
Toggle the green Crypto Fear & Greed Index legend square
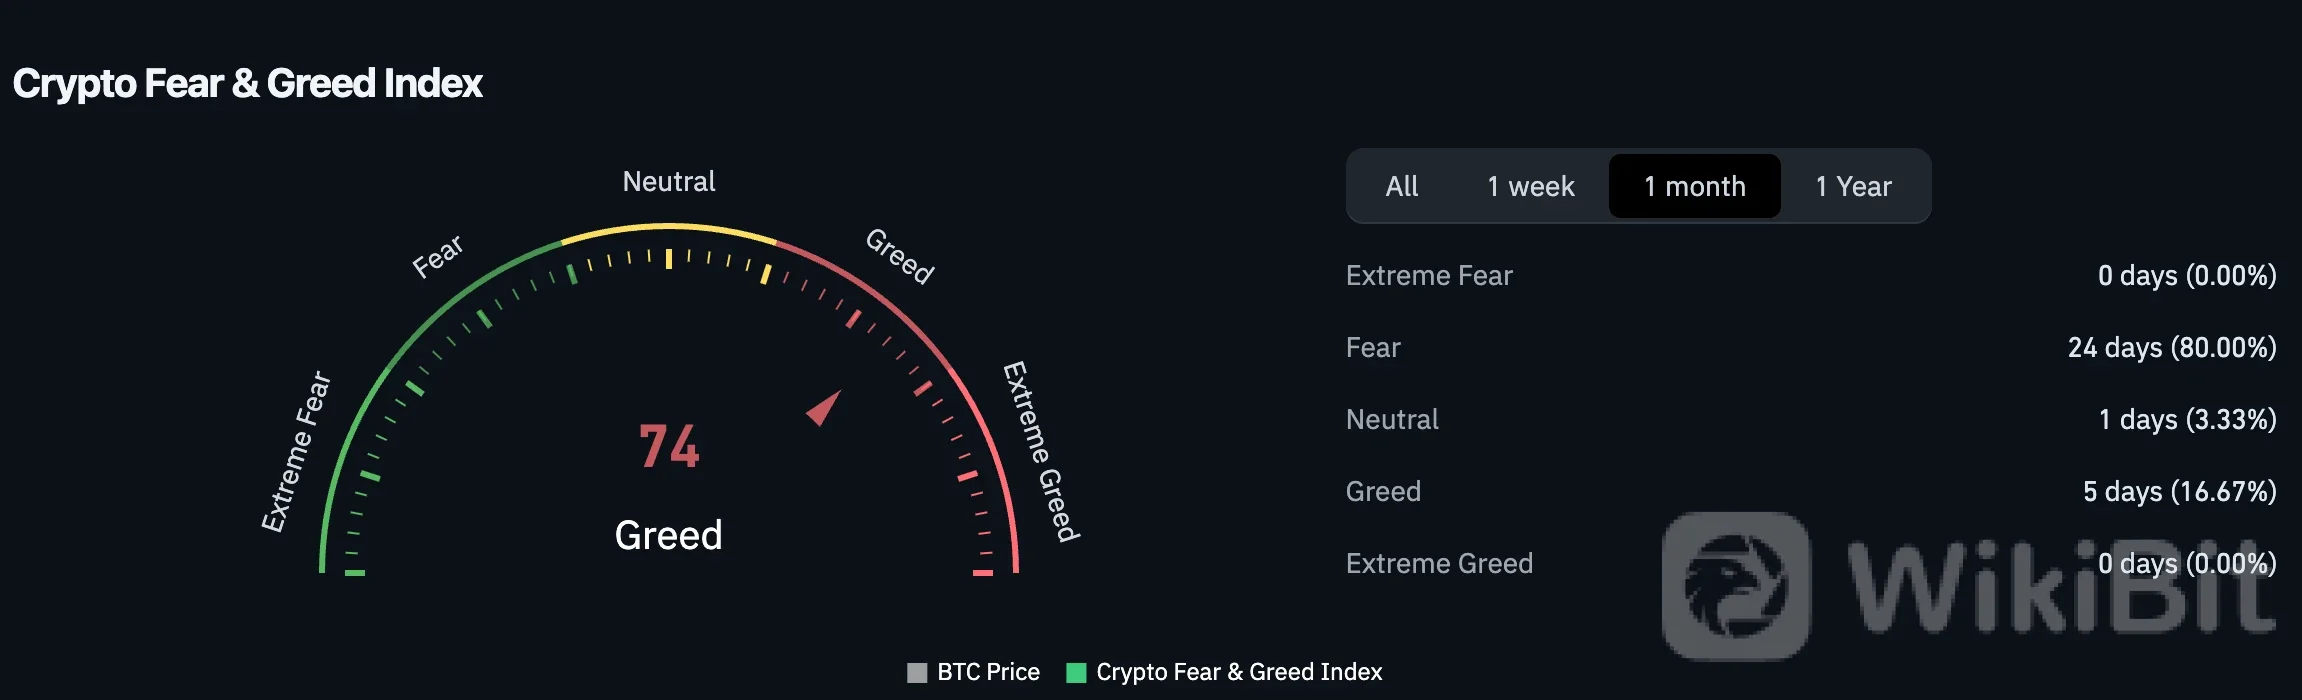[1076, 672]
